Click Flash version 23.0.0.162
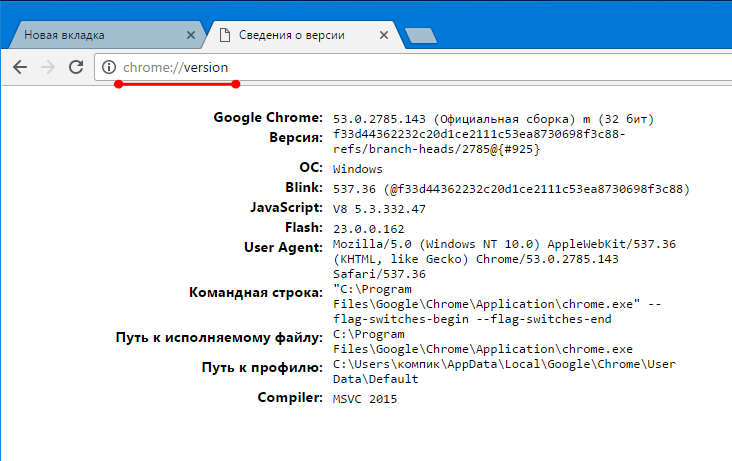 pyautogui.click(x=368, y=229)
